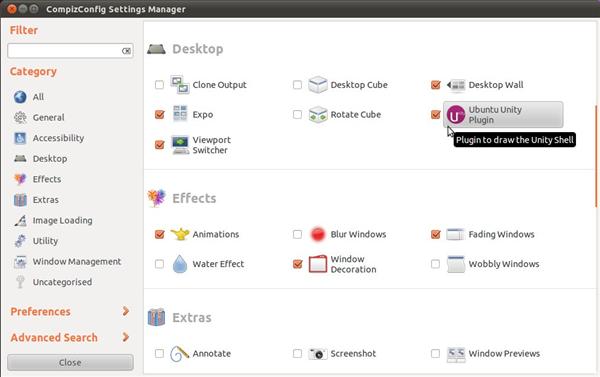Click the Blur Windows red ball icon
Screen dimensions: 600x377
pyautogui.click(x=318, y=234)
